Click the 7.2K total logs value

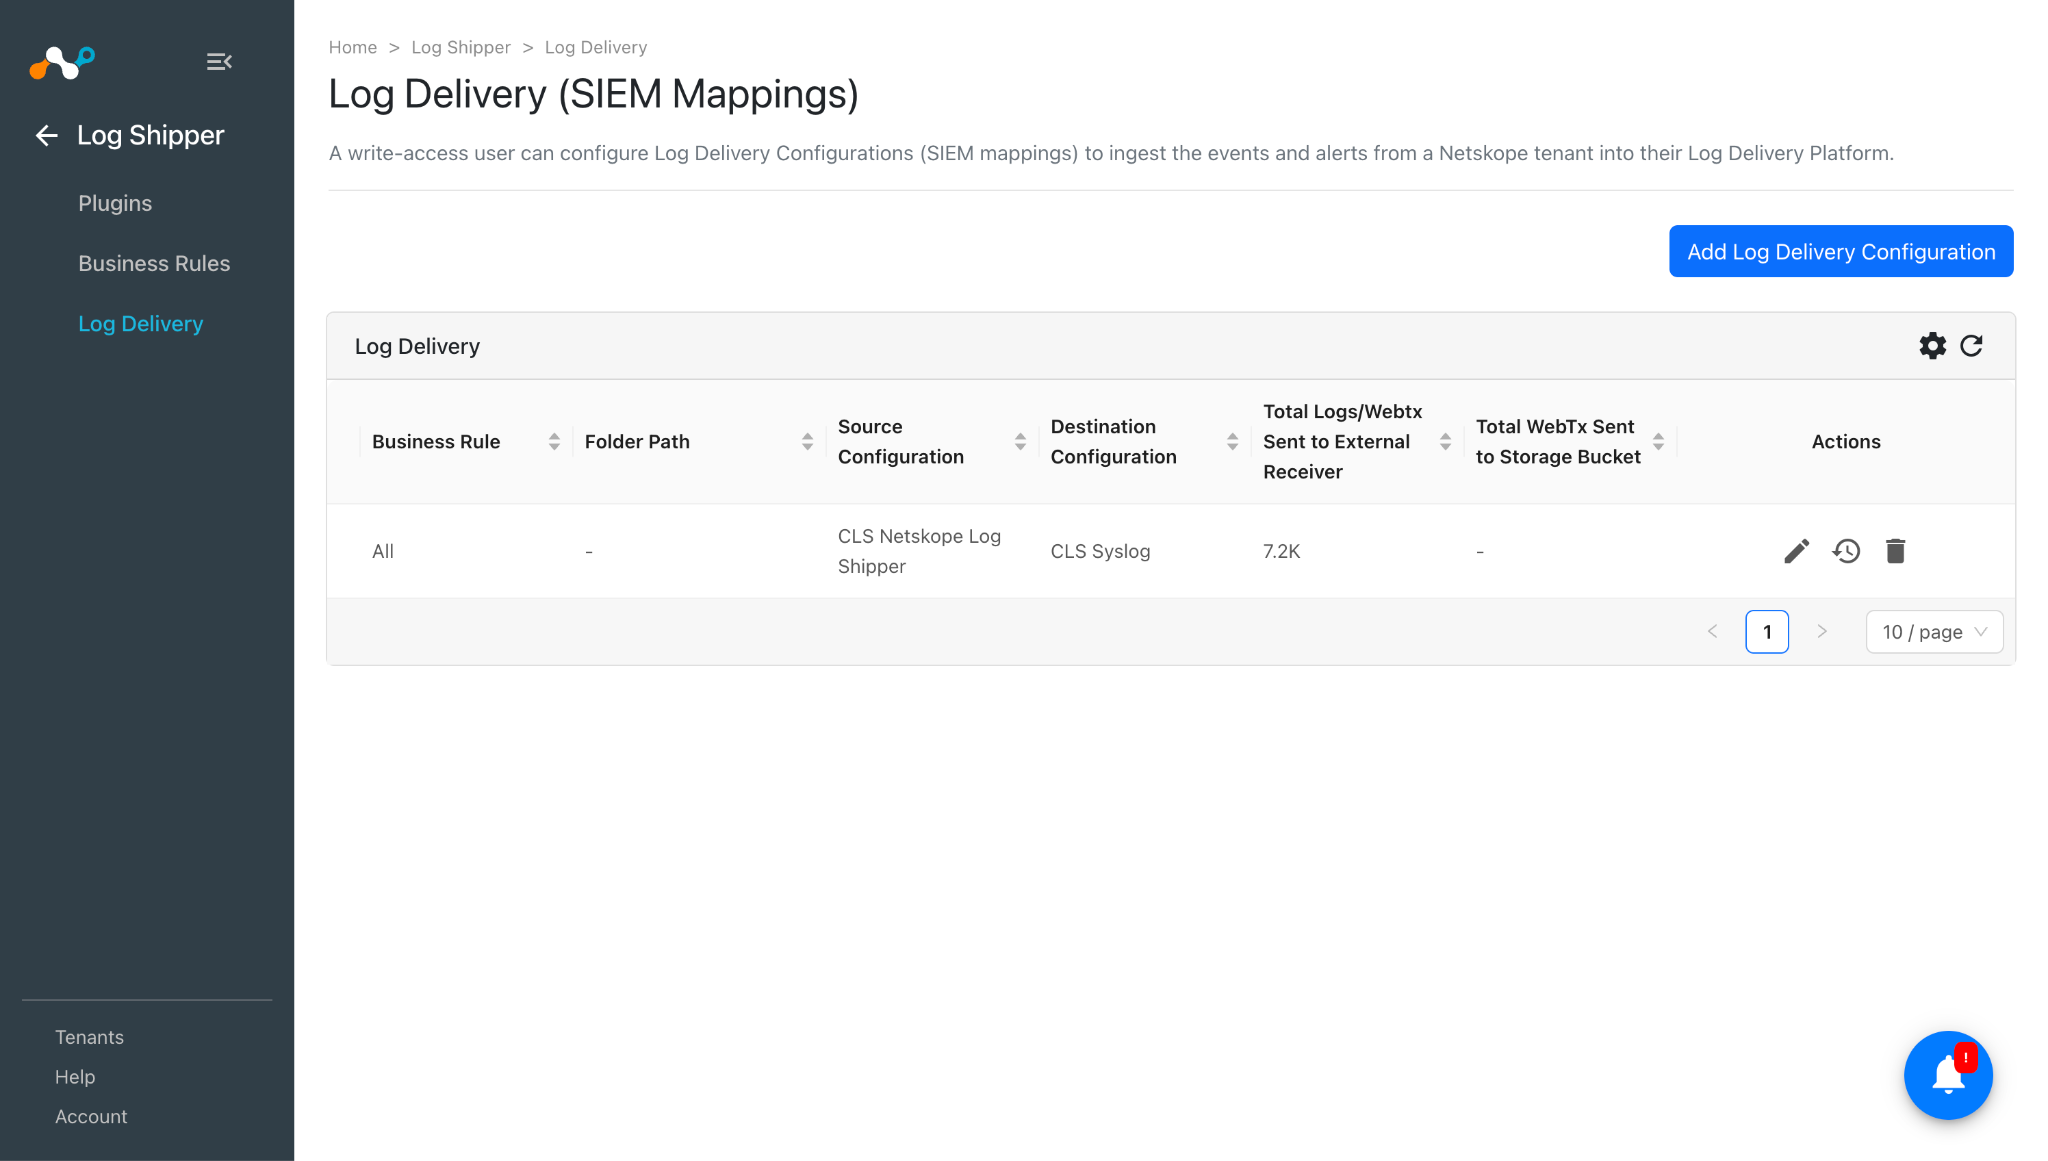point(1282,551)
